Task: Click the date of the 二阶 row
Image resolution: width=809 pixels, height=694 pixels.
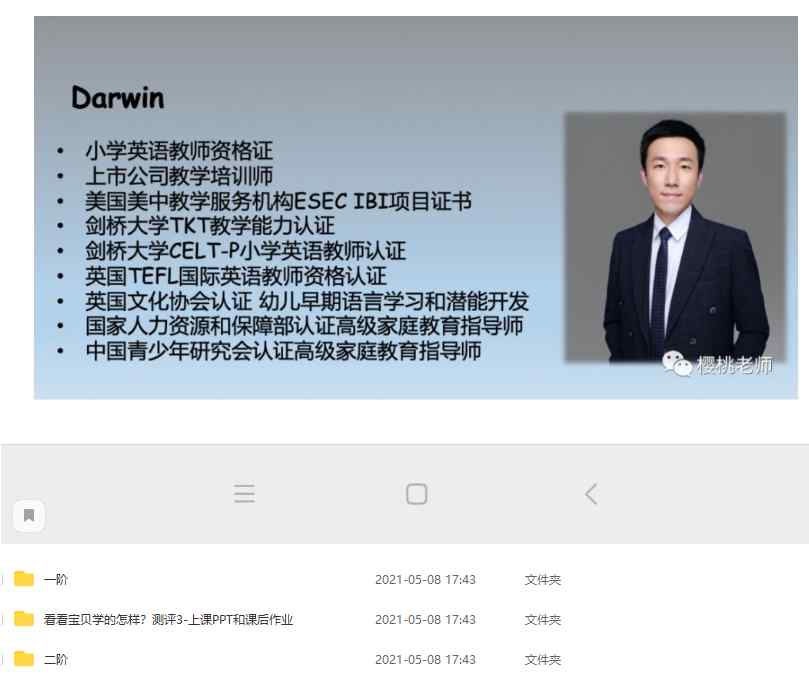Action: (425, 659)
